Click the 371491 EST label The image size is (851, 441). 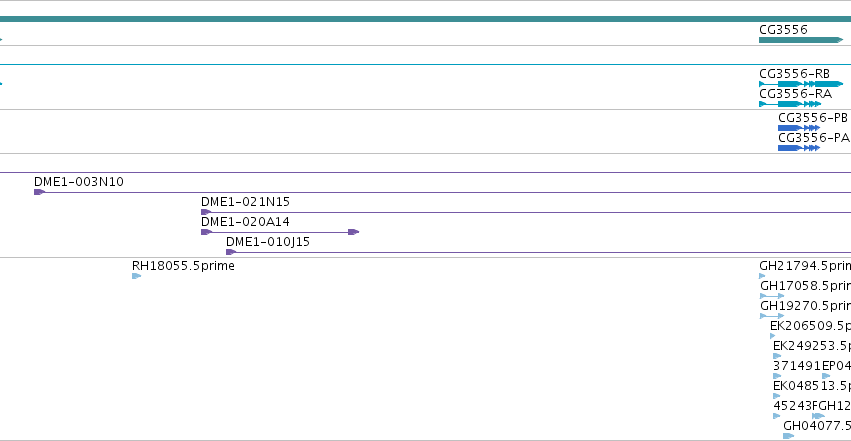797,366
